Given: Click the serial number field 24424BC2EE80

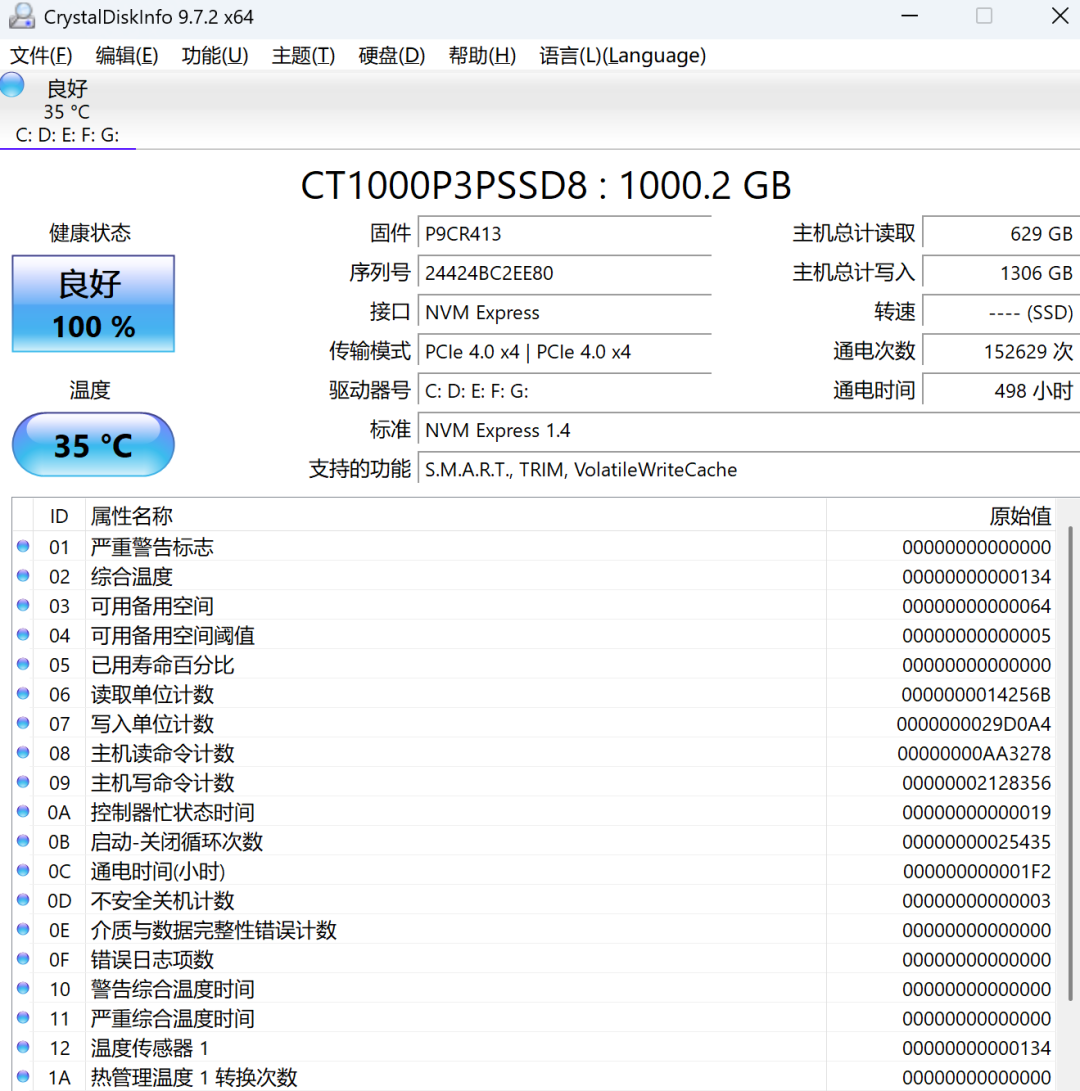Looking at the screenshot, I should (x=564, y=273).
